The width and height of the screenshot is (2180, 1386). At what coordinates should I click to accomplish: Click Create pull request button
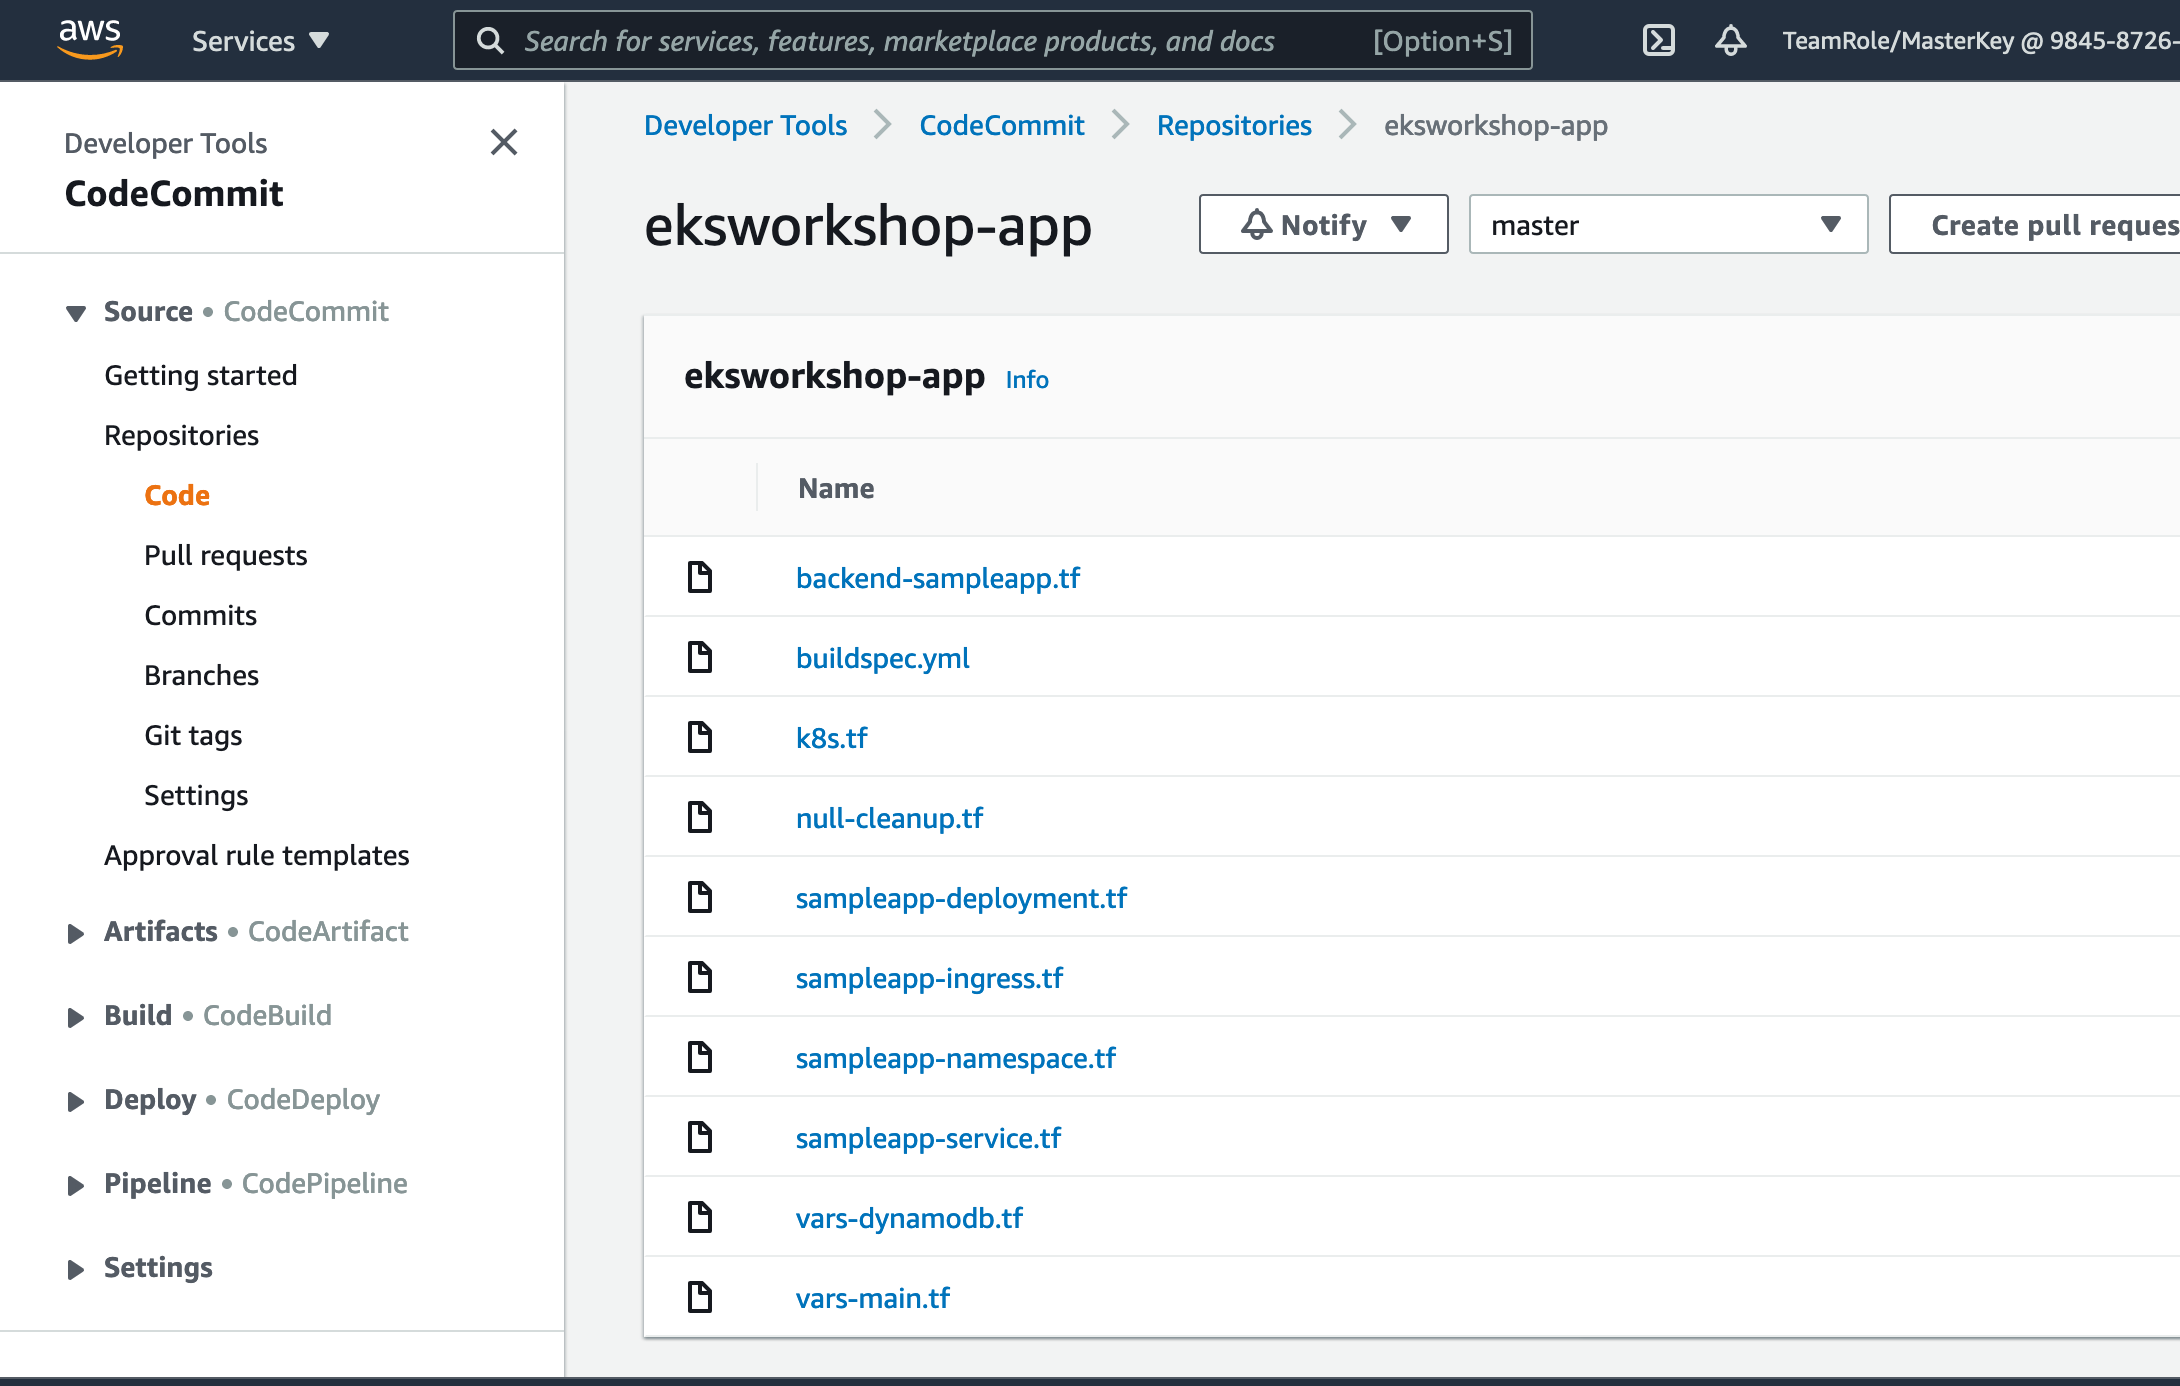[2035, 225]
